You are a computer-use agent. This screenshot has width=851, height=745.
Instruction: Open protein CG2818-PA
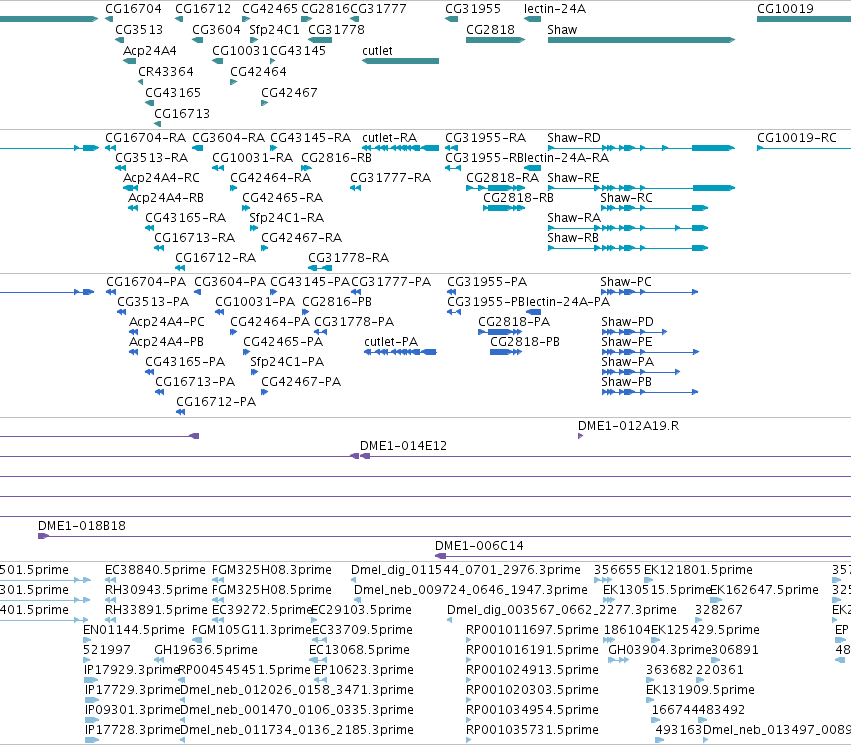[514, 322]
